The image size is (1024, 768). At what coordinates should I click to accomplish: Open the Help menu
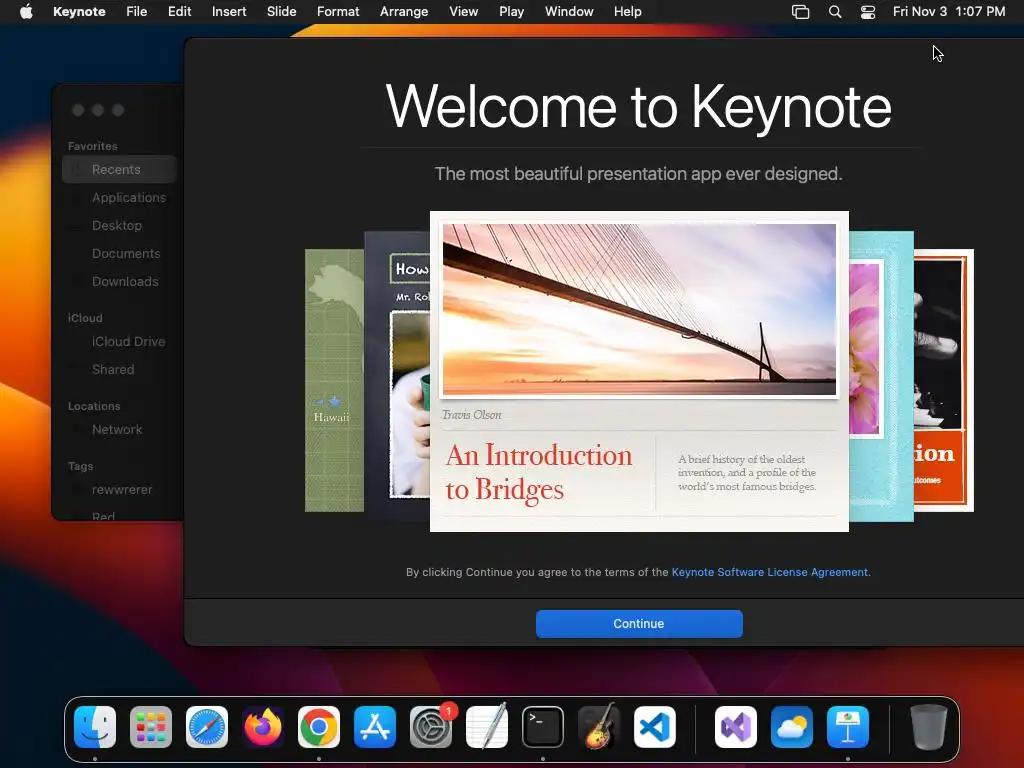(628, 12)
